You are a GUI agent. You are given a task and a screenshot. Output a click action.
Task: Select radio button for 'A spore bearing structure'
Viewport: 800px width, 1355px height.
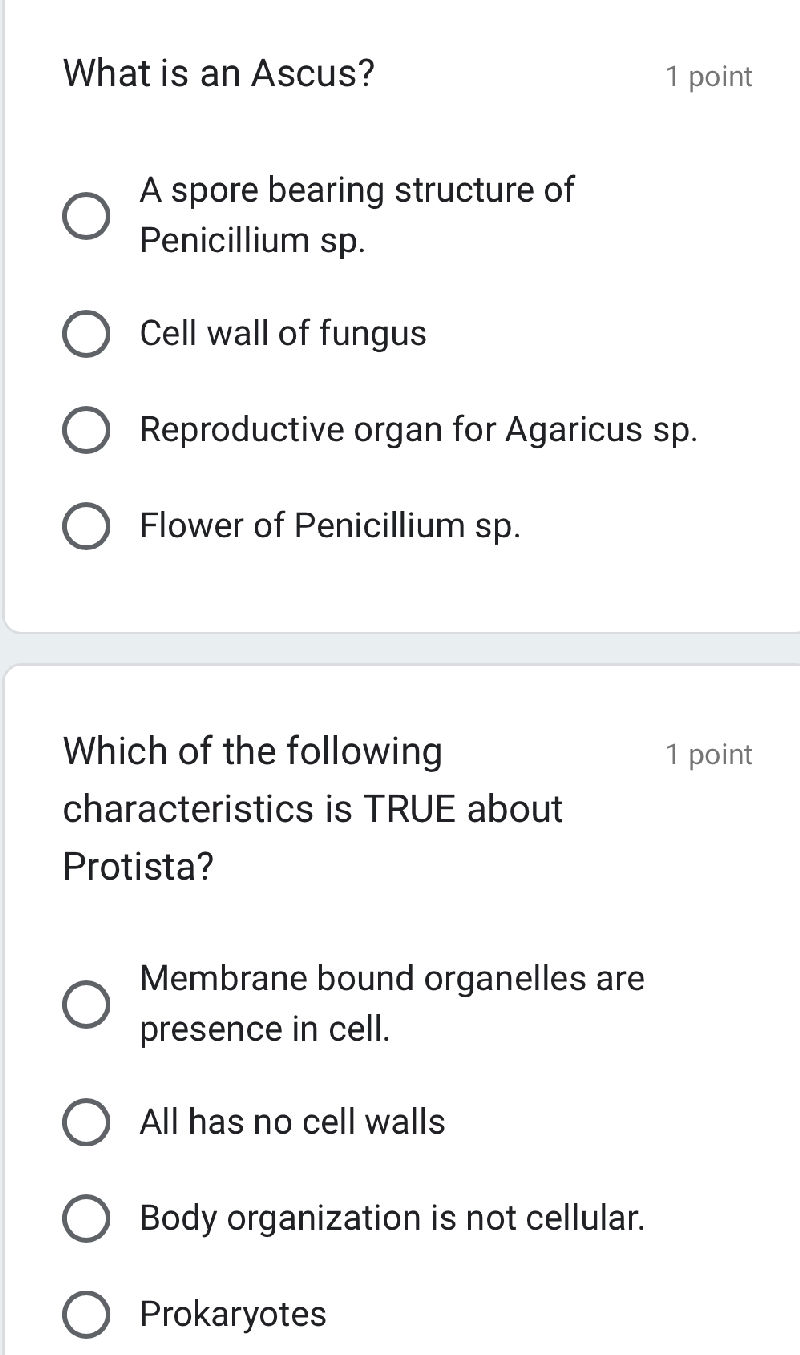(87, 216)
